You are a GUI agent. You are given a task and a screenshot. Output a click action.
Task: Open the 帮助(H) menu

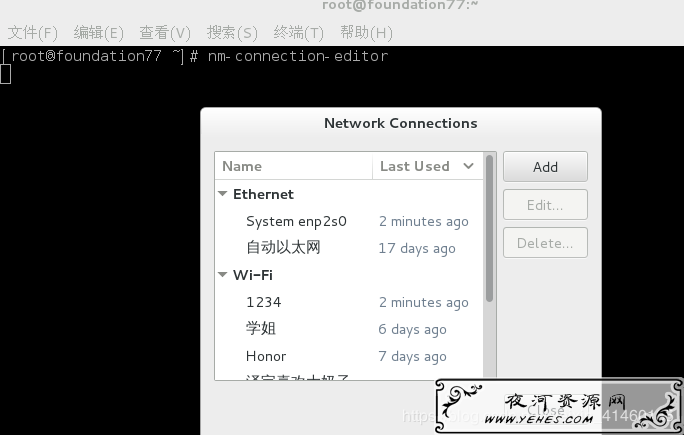coord(366,33)
